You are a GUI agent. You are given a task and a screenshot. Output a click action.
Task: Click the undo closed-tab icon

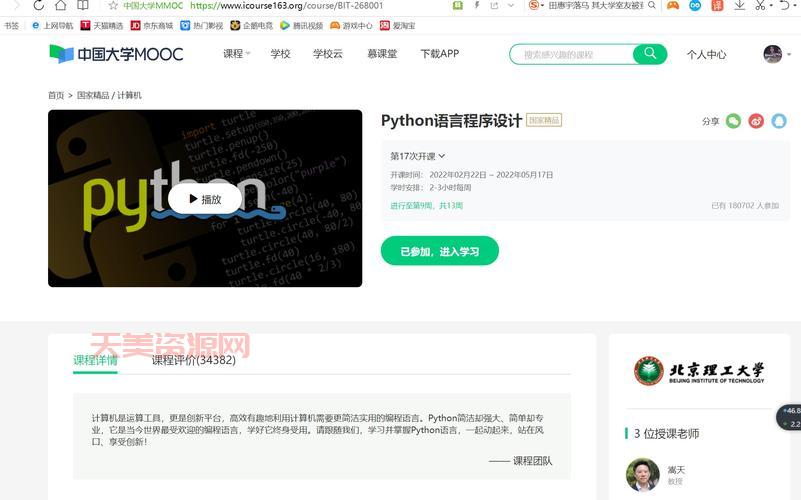tap(785, 6)
